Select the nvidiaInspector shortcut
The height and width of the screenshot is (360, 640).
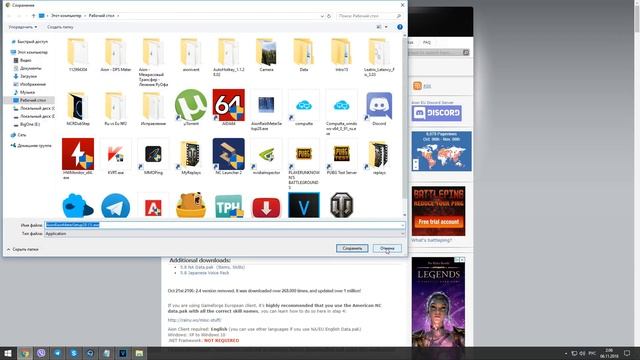coord(266,155)
